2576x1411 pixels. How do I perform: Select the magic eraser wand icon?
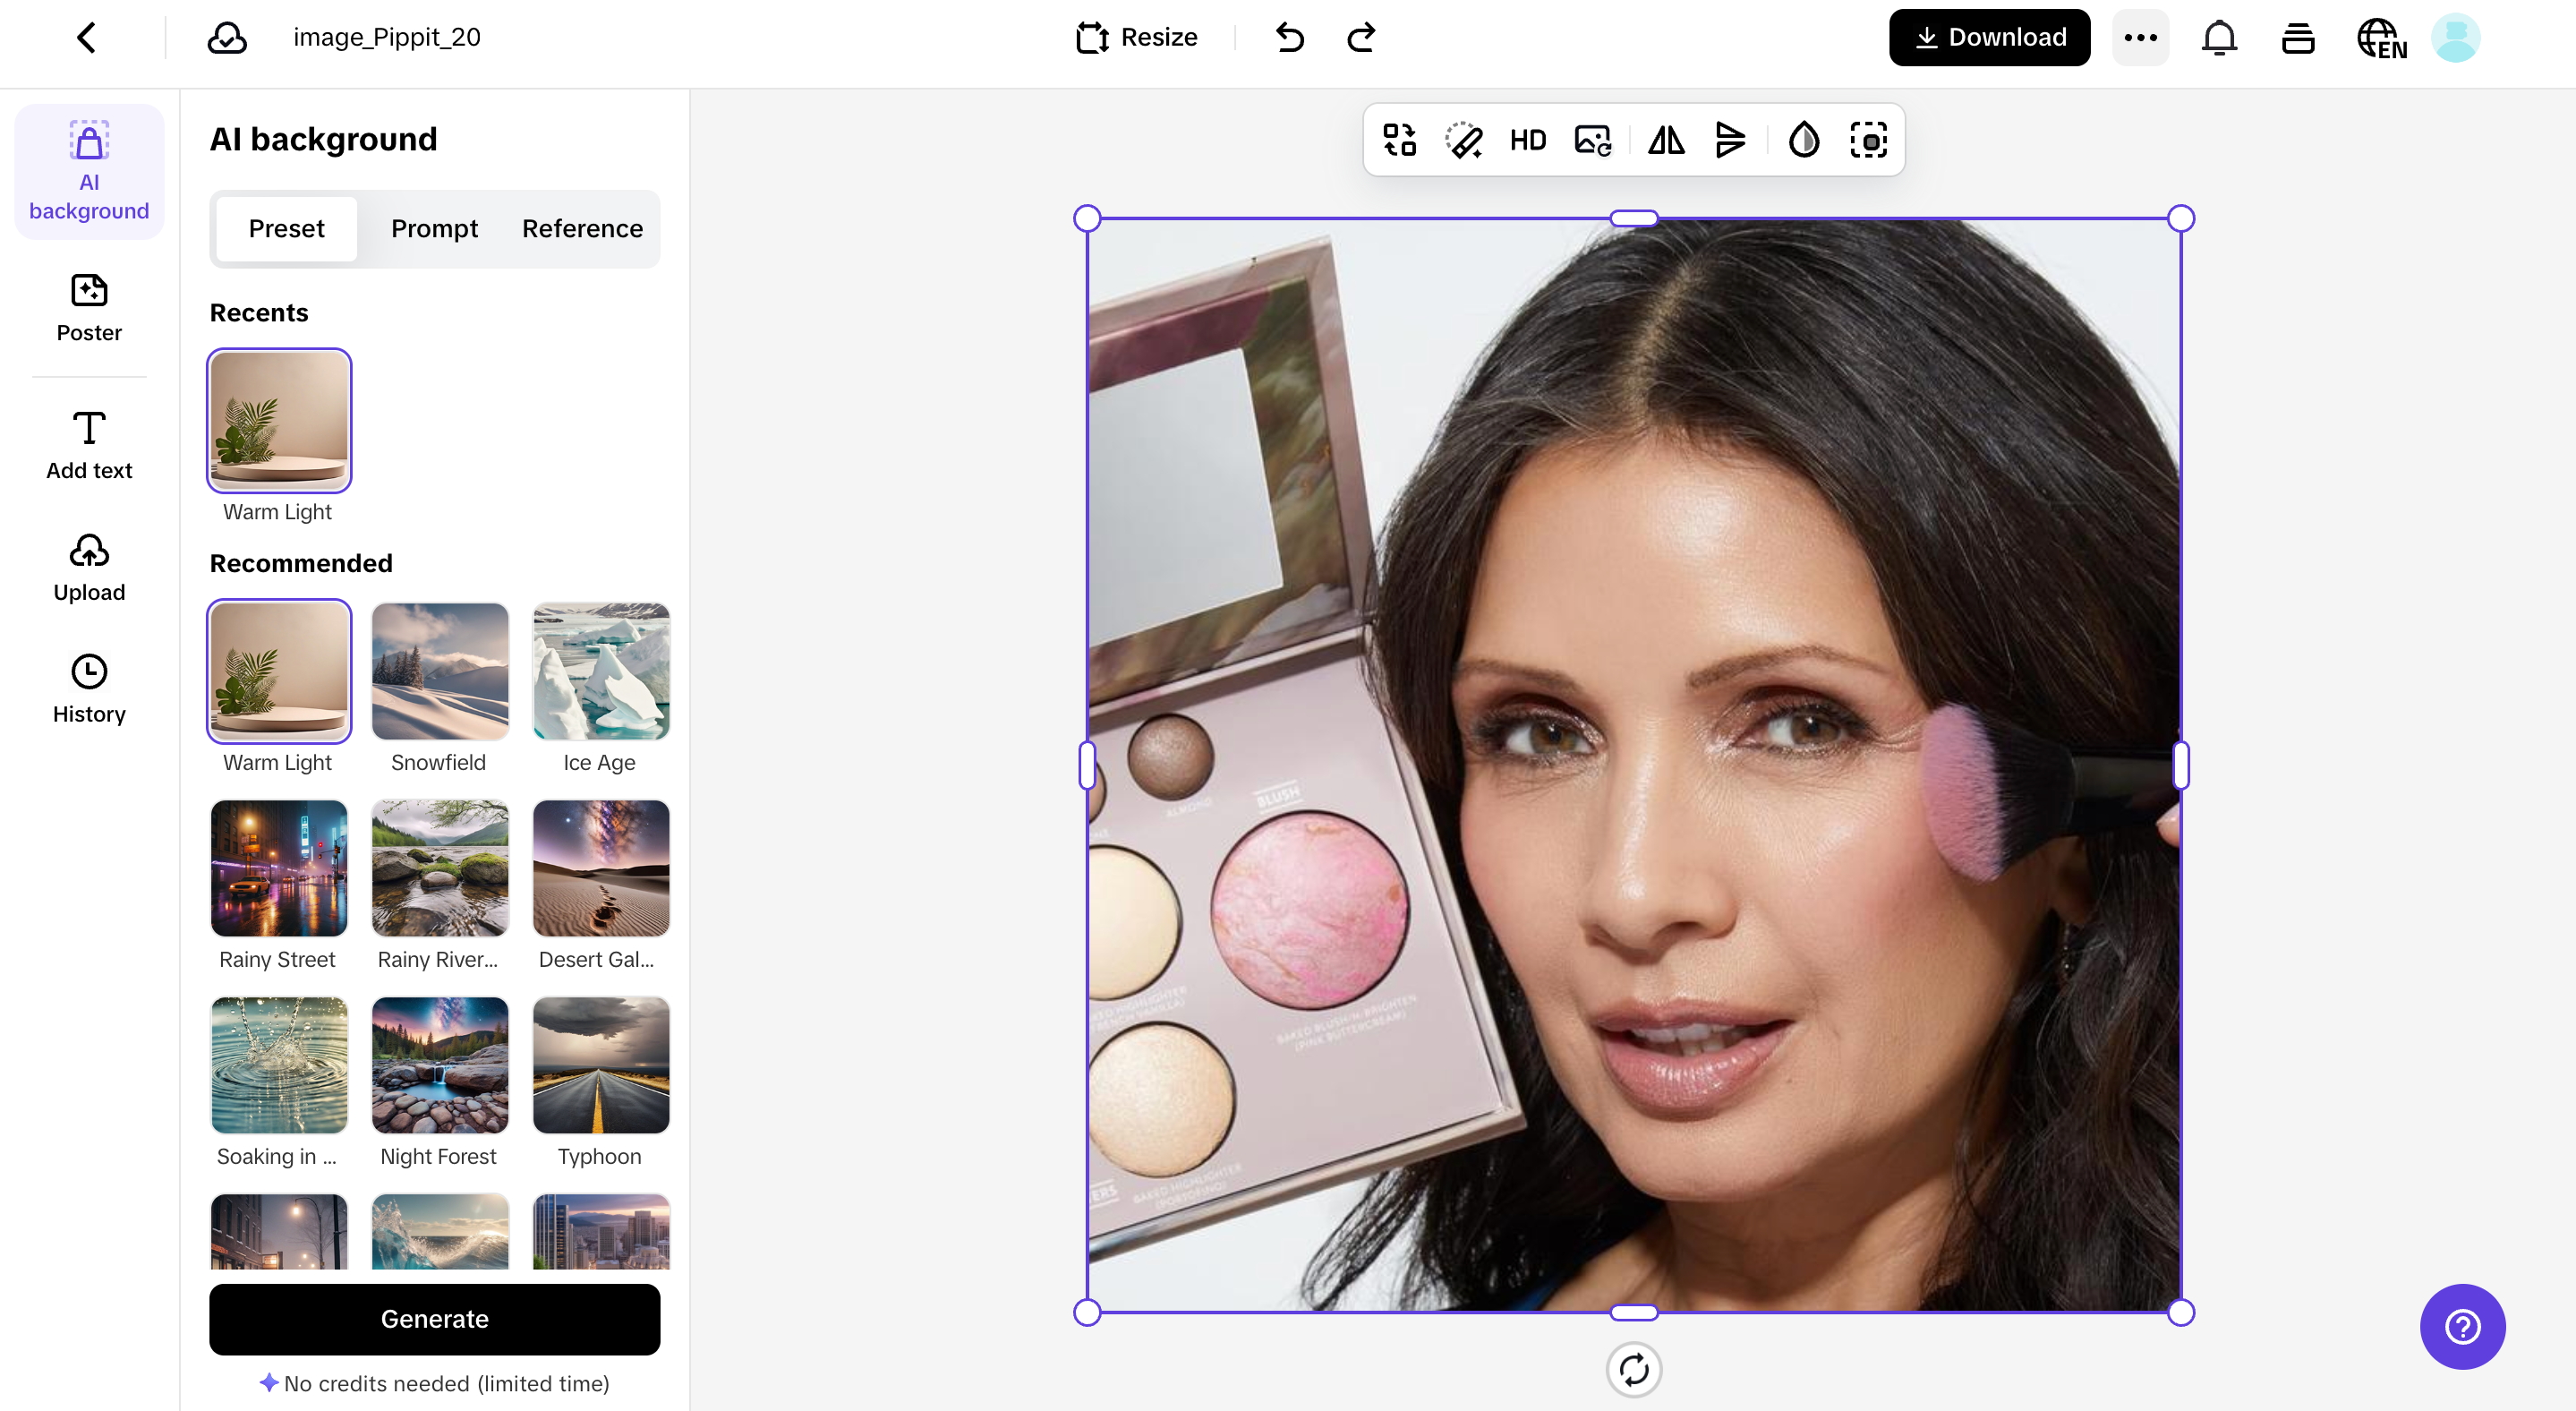click(1463, 140)
